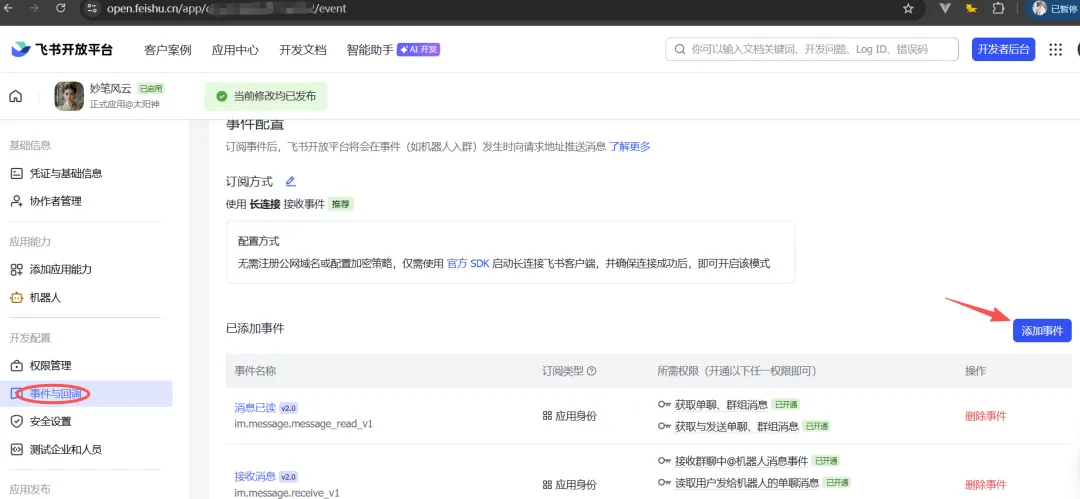Click the search magnifier icon
Screen dimensions: 1080x499
point(680,50)
